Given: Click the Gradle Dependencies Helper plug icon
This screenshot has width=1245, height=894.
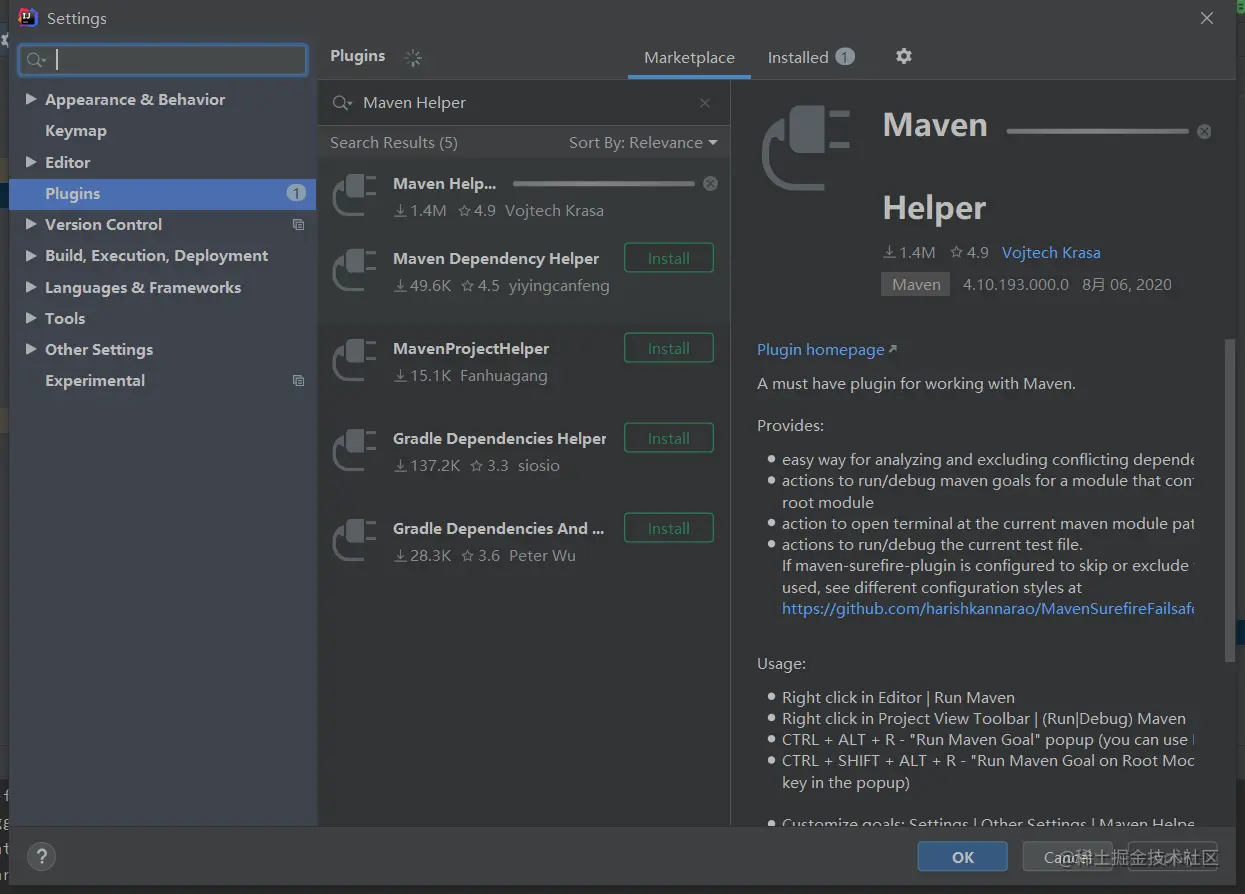Looking at the screenshot, I should point(355,450).
